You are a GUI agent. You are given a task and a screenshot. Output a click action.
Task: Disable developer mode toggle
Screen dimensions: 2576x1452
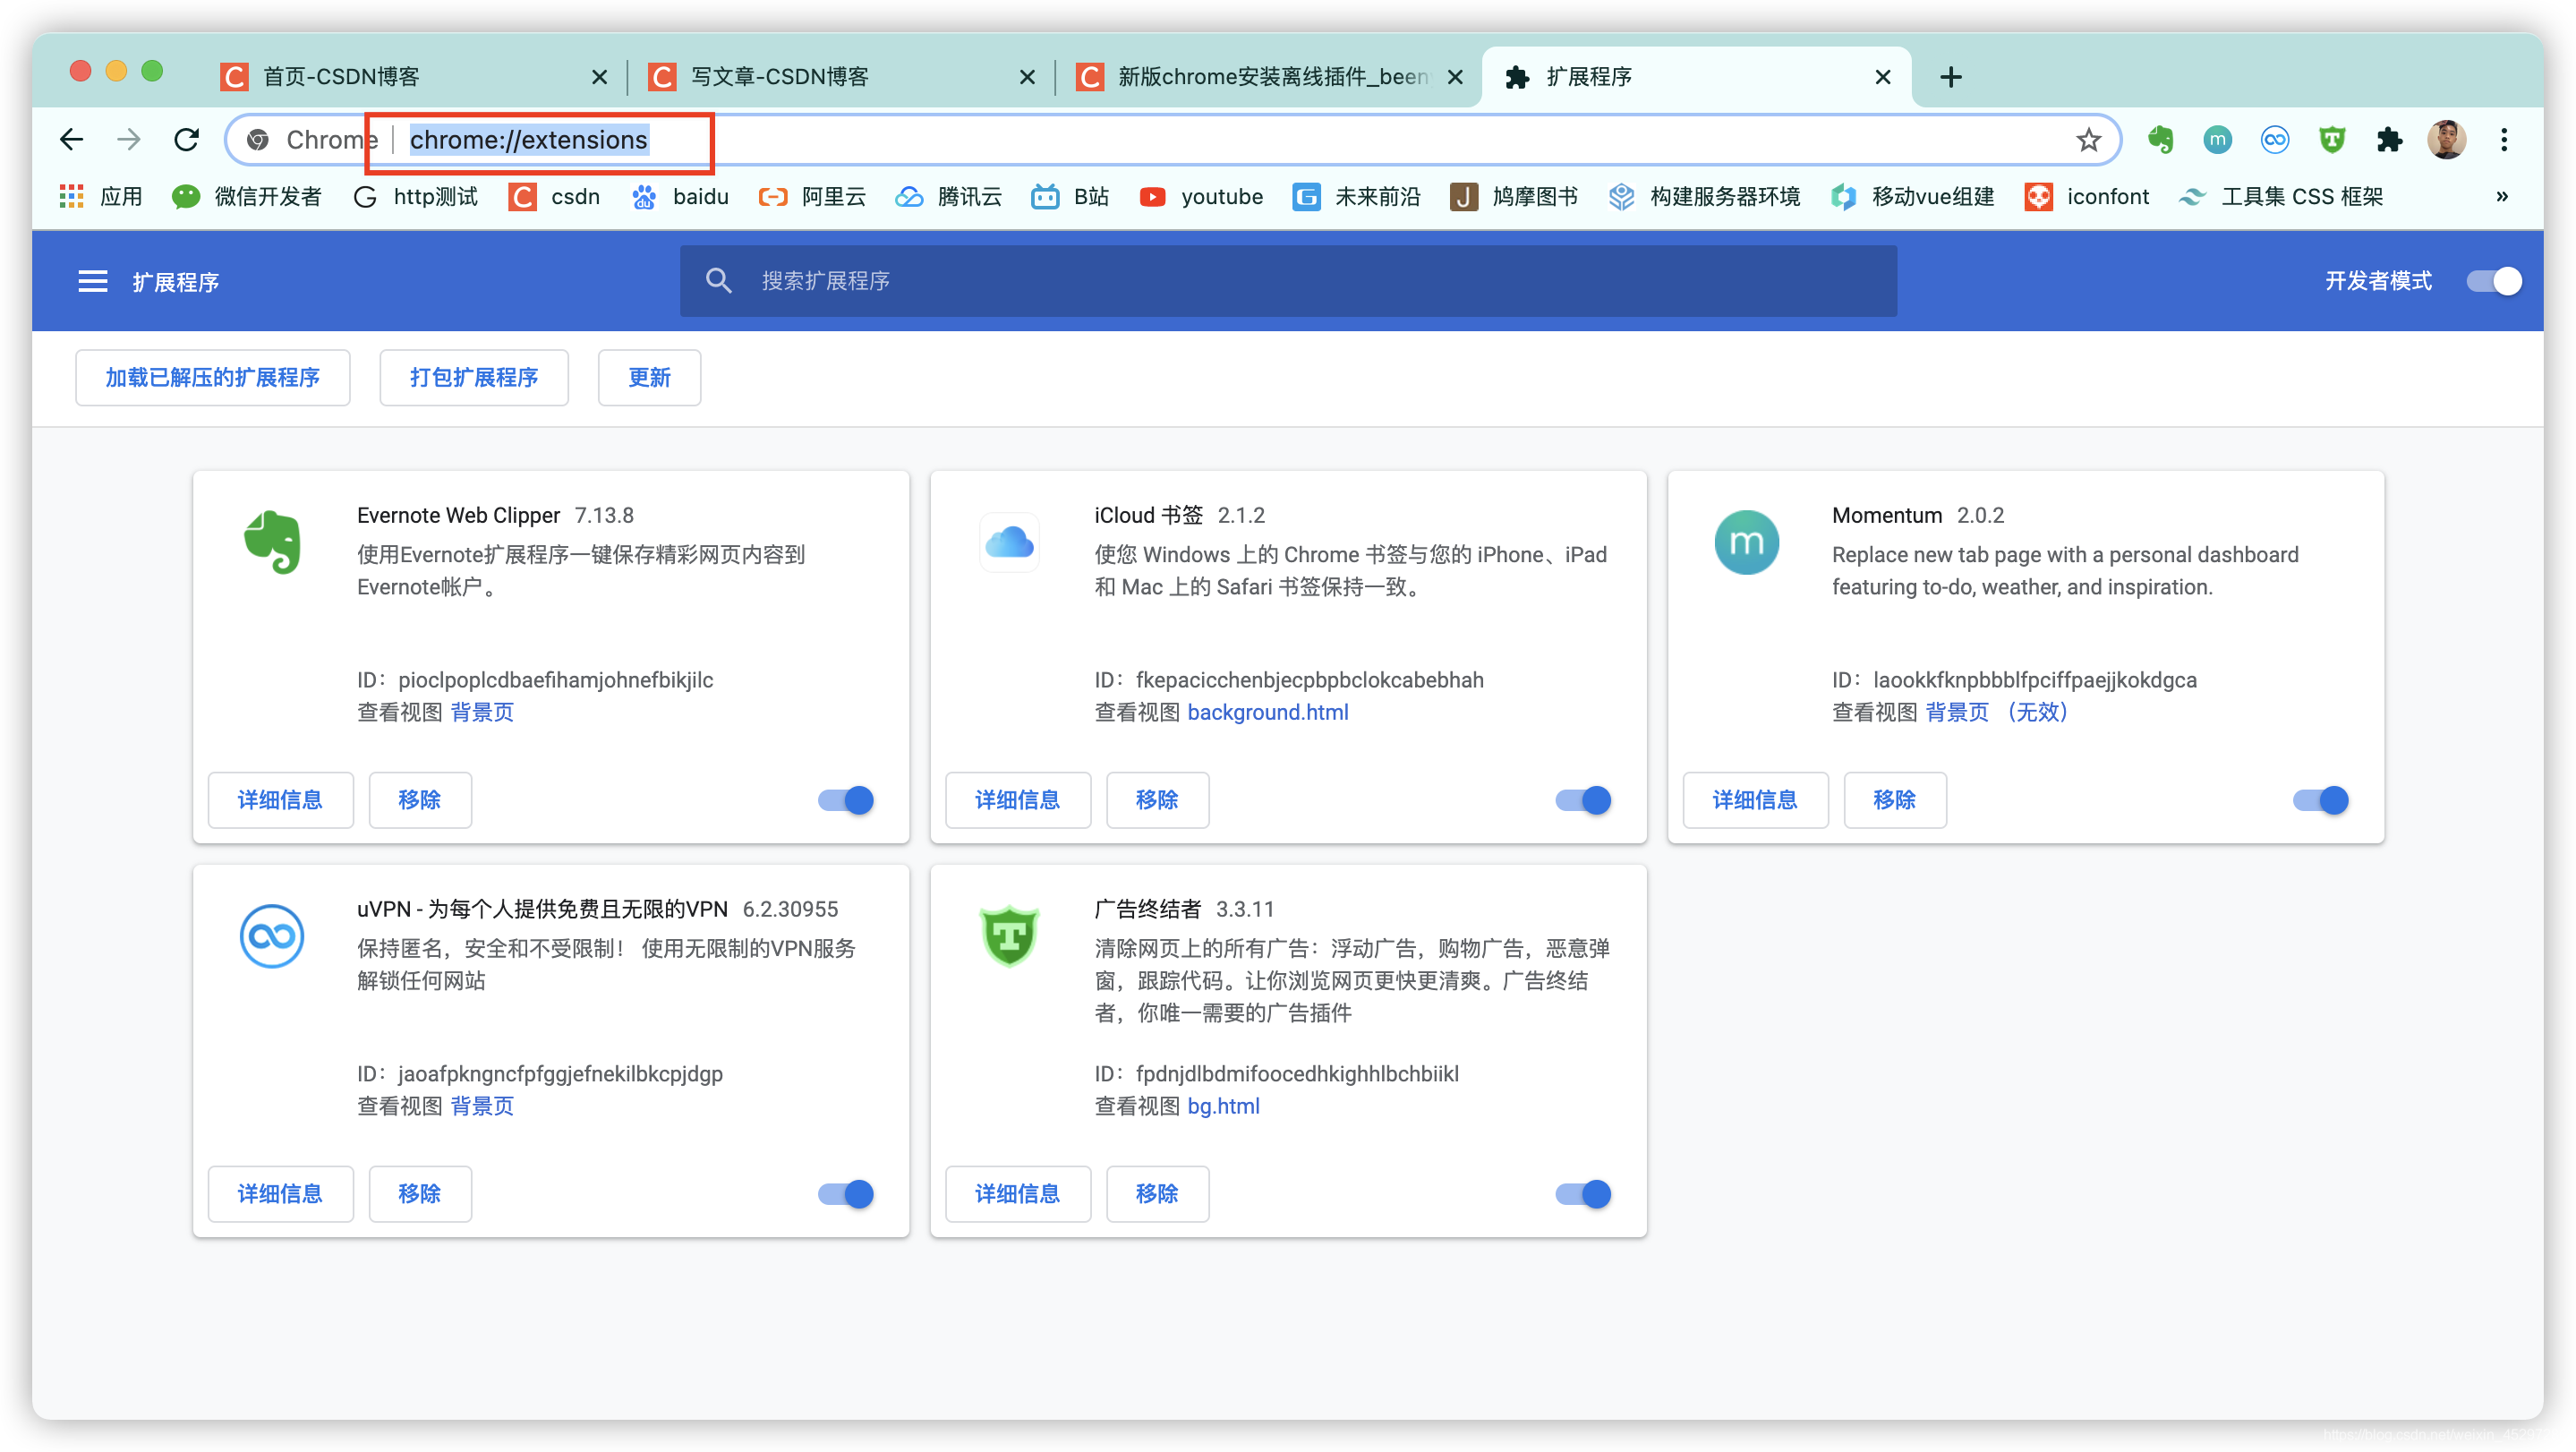pyautogui.click(x=2493, y=281)
